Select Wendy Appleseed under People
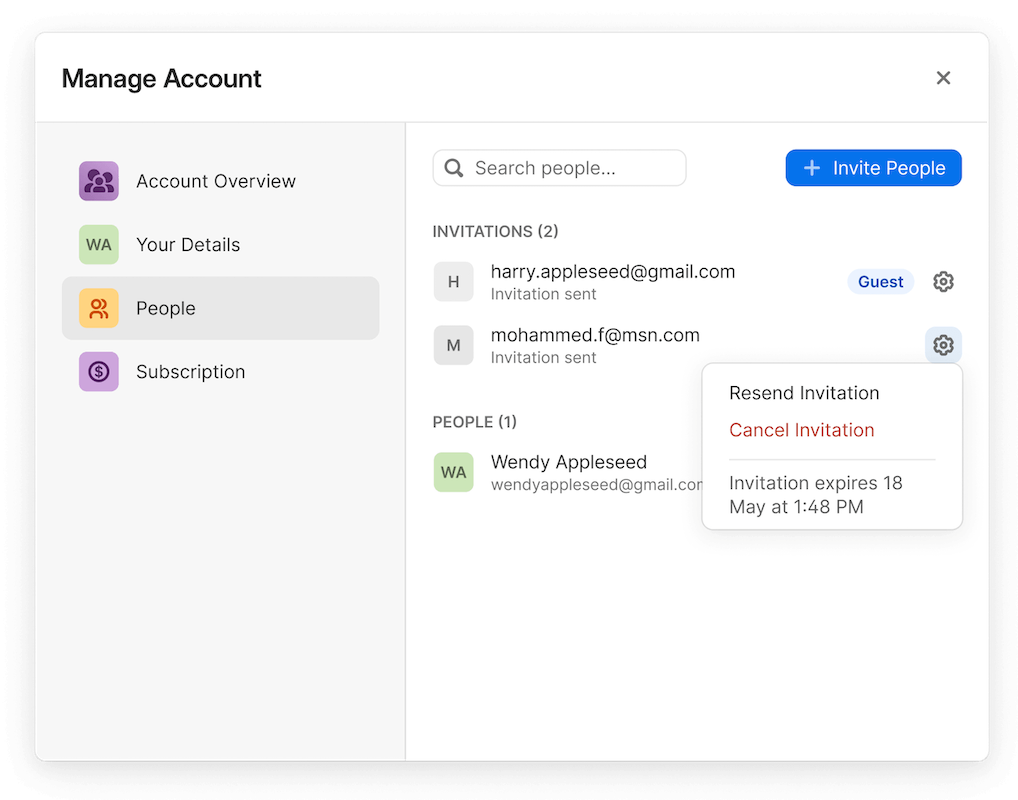The image size is (1018, 800). point(568,462)
